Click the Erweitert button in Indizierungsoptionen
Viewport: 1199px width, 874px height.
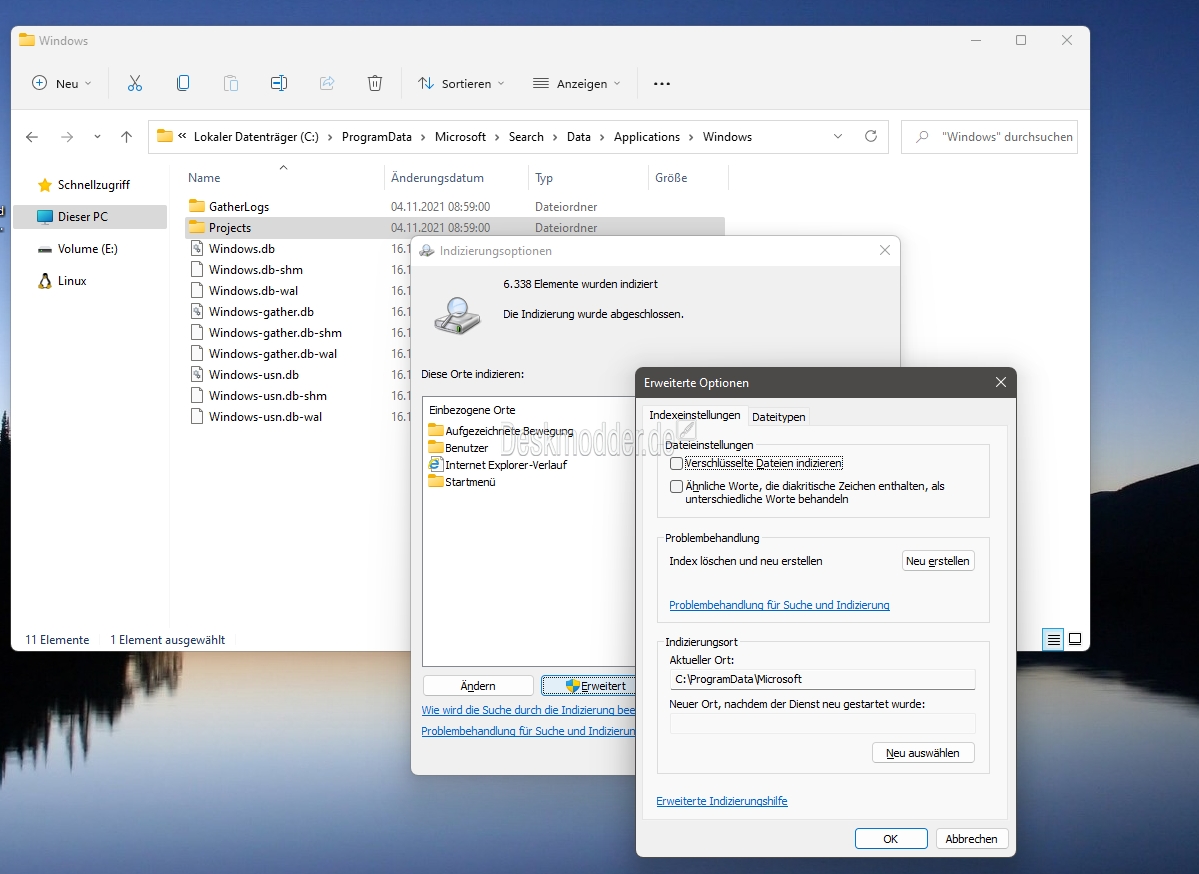589,686
